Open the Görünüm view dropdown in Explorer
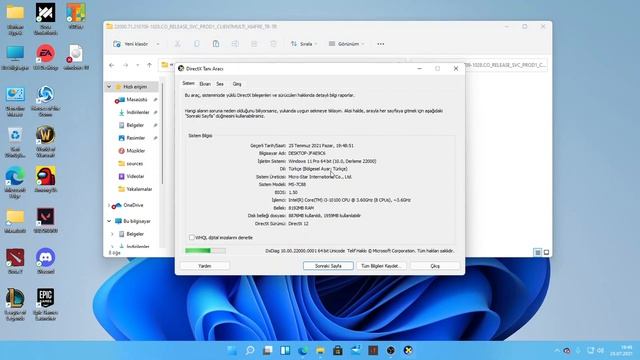 [x=347, y=44]
